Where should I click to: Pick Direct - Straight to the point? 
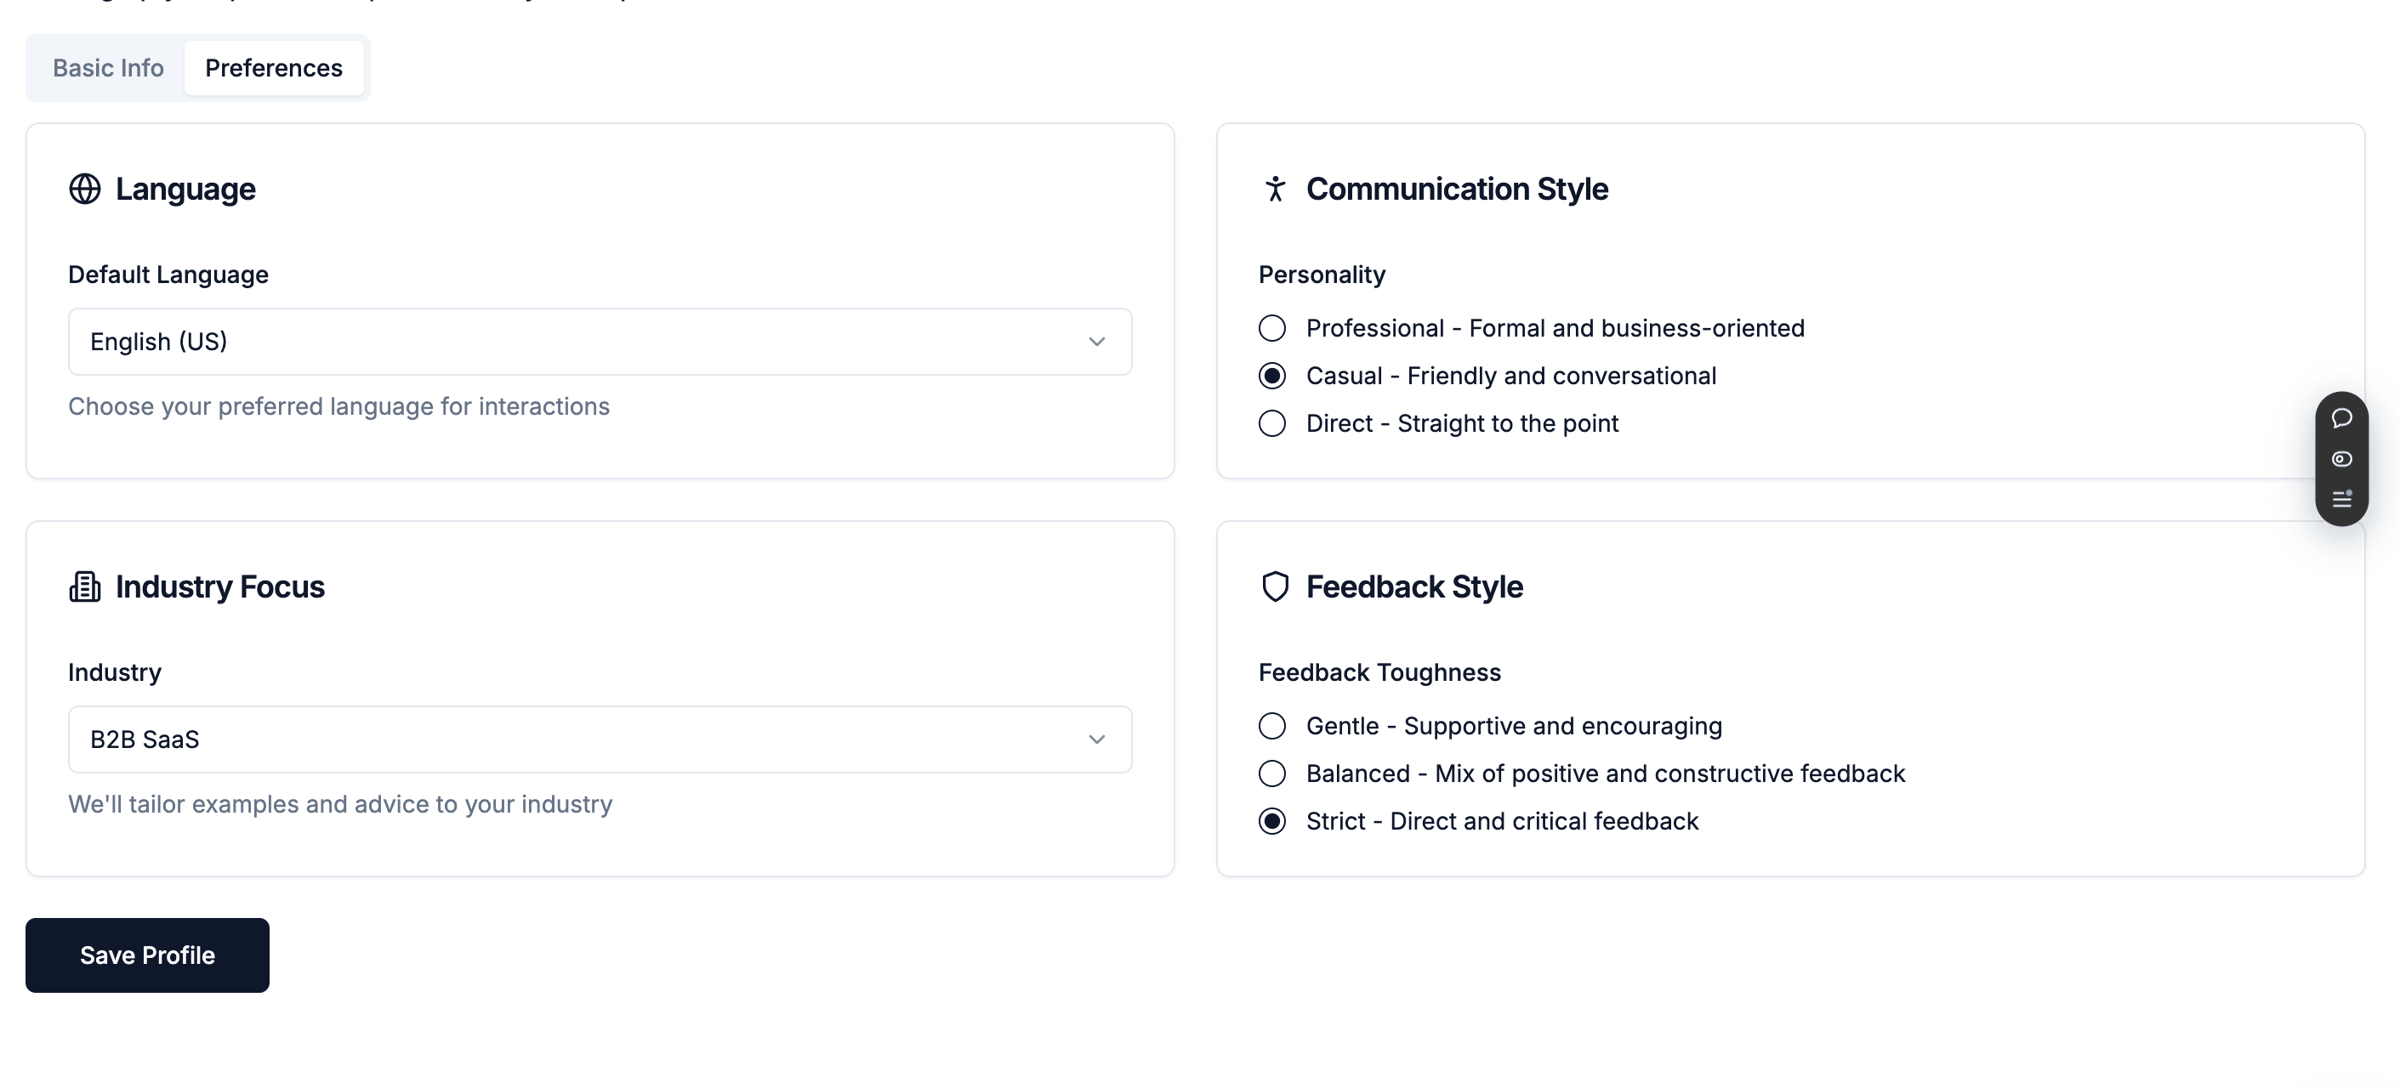click(1272, 424)
